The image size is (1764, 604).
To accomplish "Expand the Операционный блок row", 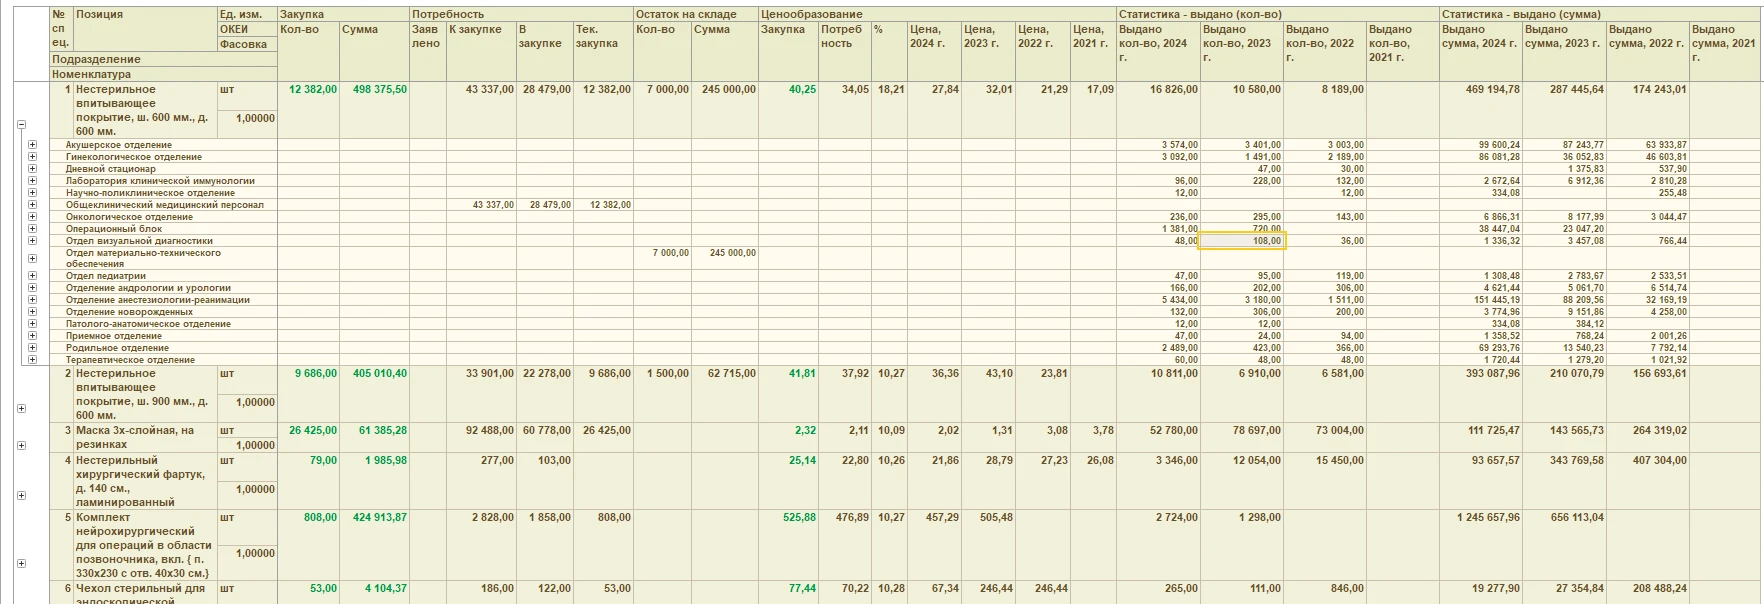I will pos(33,229).
